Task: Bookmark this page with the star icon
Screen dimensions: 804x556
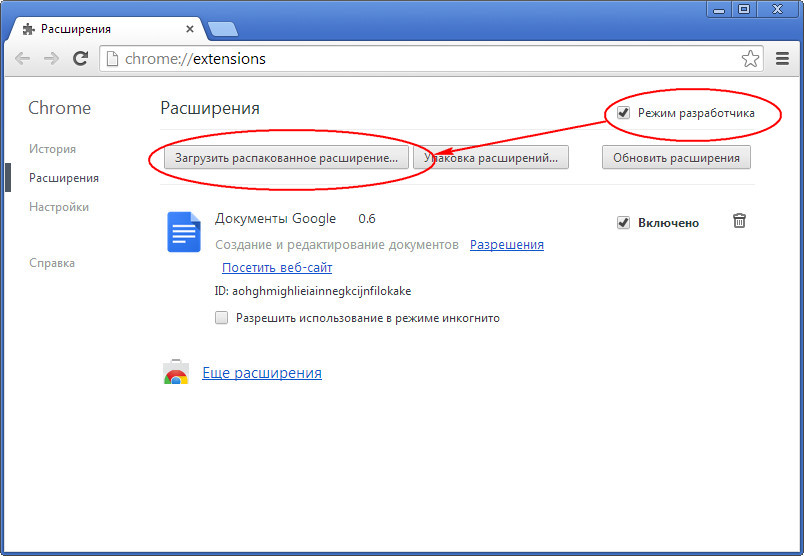Action: point(750,58)
